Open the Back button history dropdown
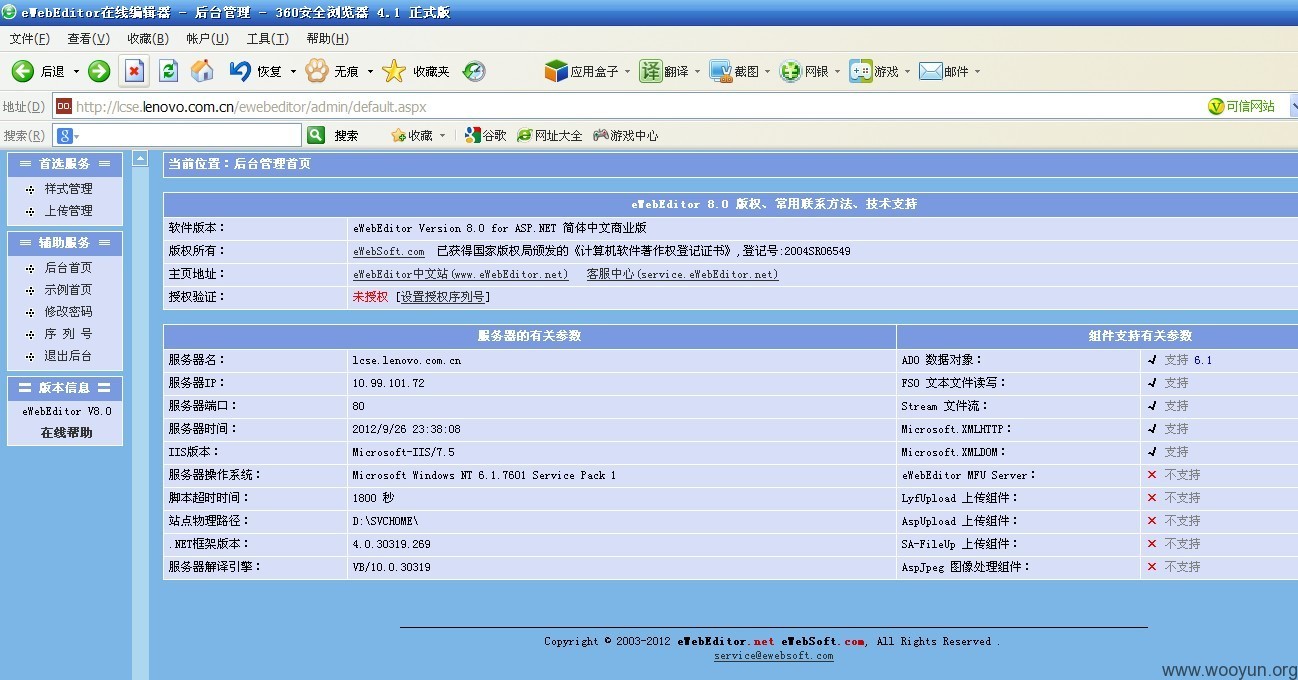1298x680 pixels. 76,71
